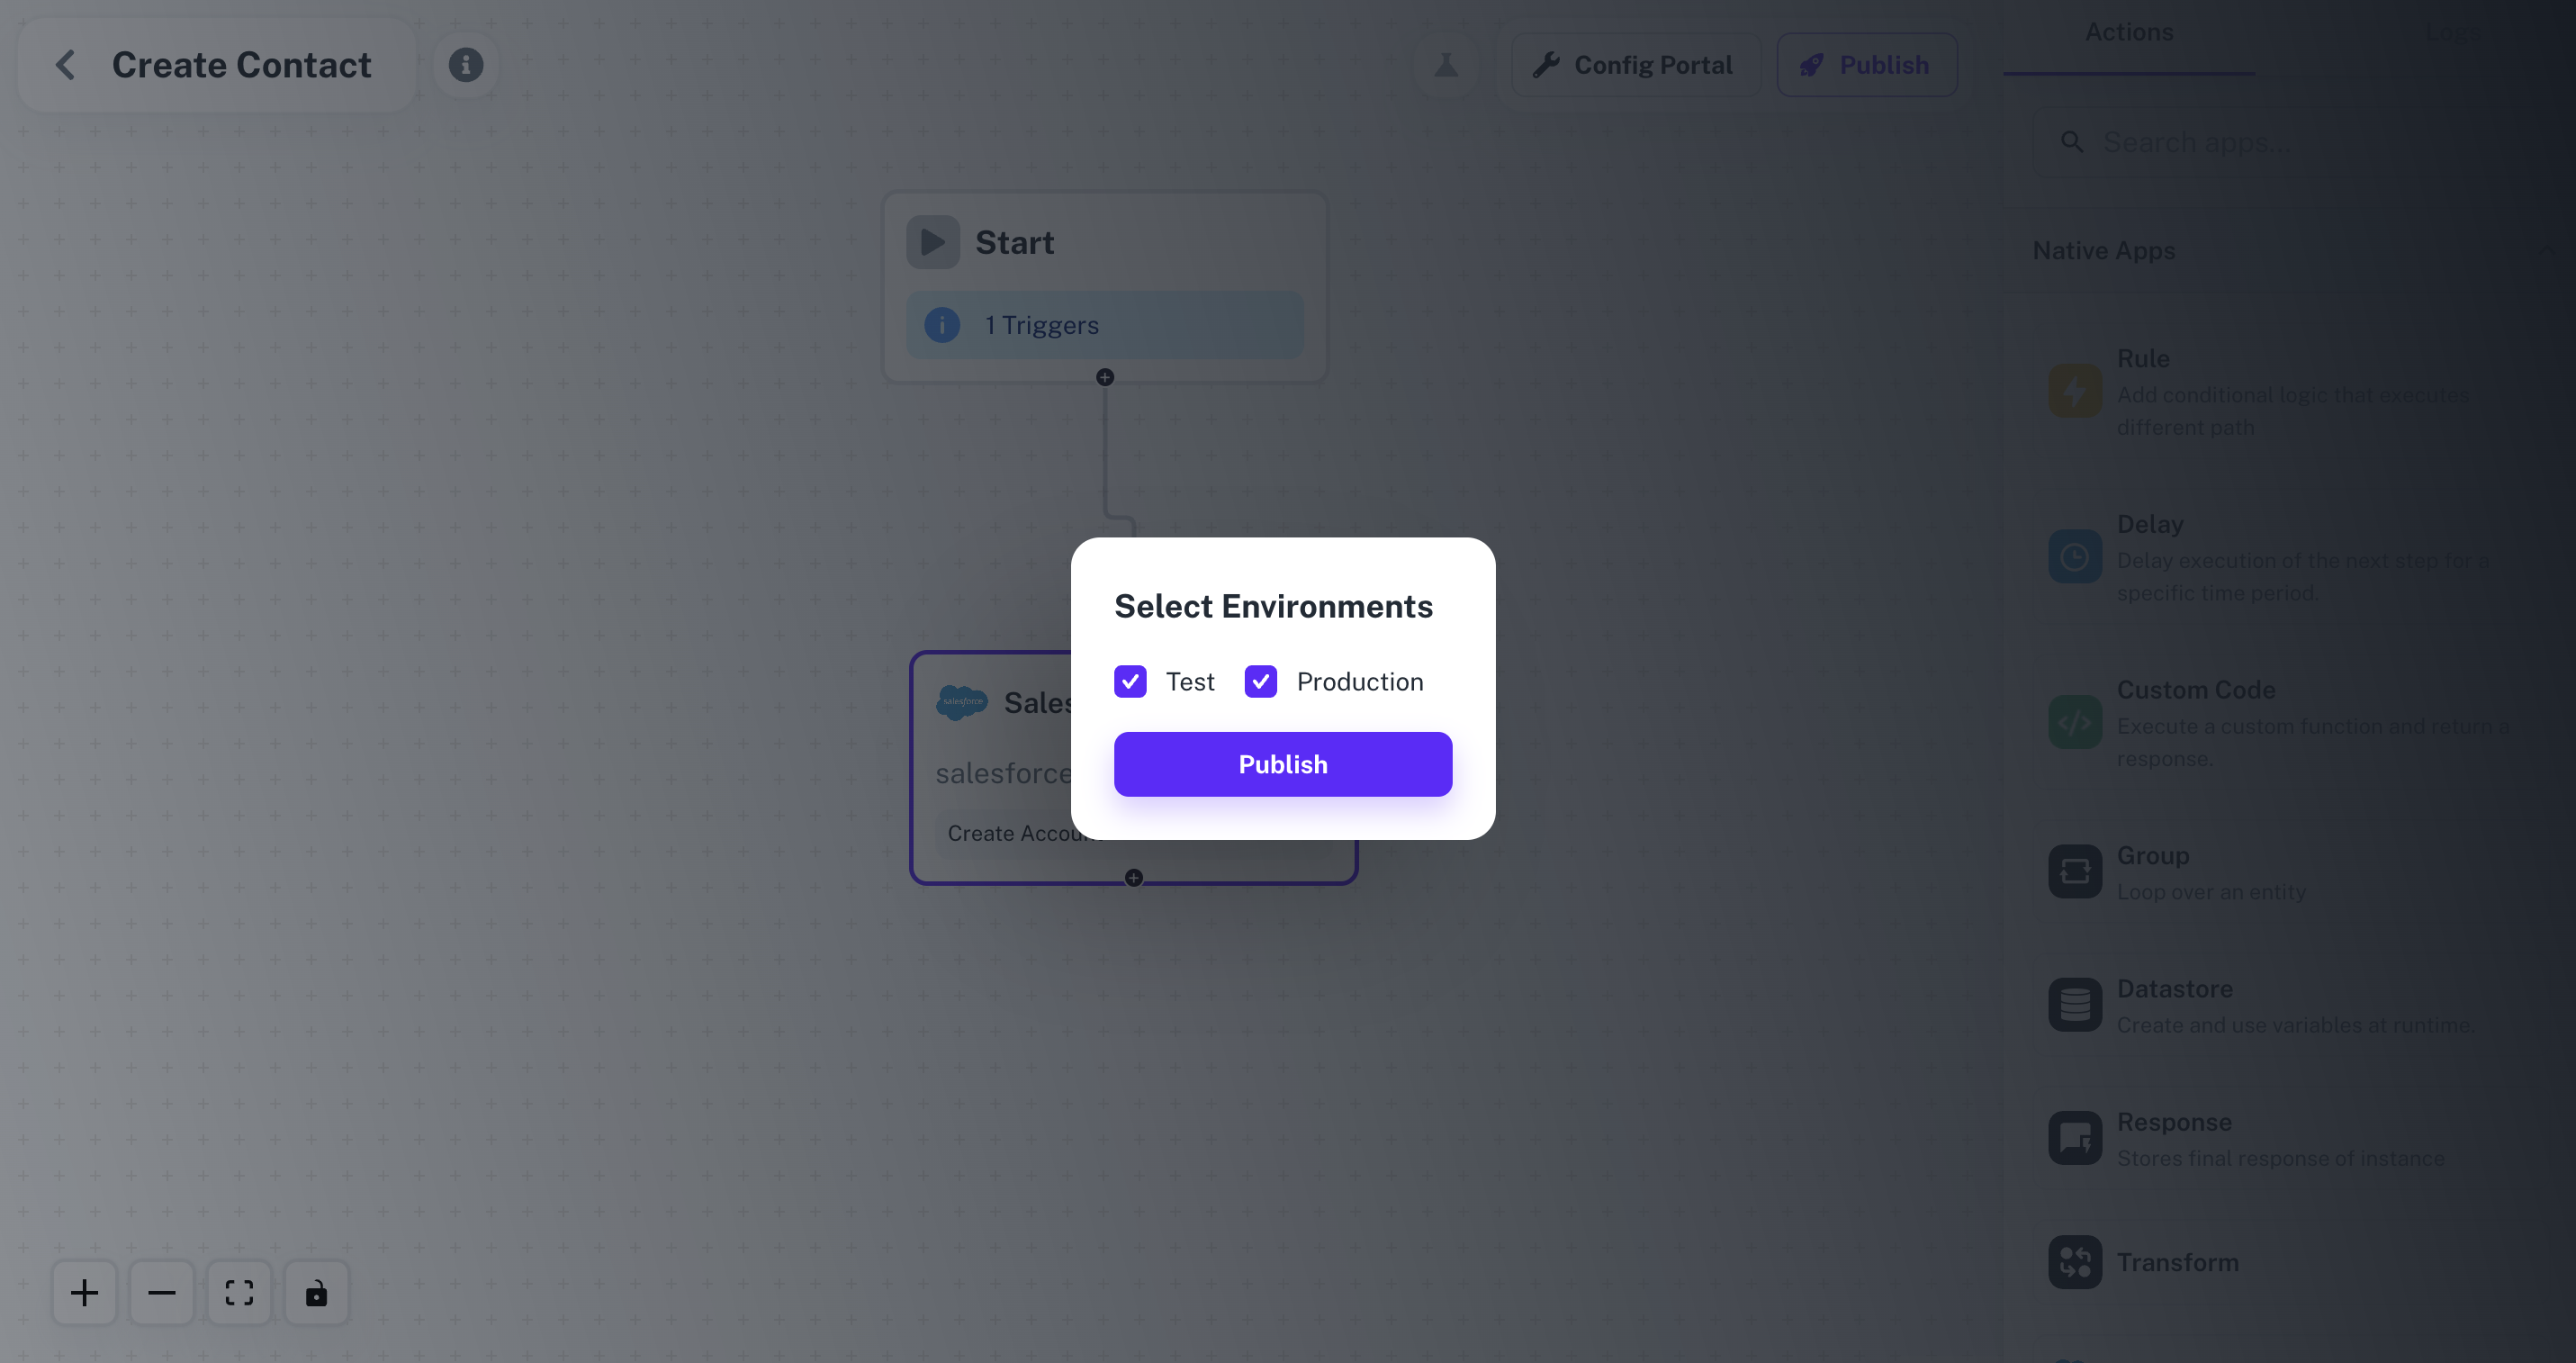Open the Actions tab
2576x1363 pixels.
tap(2128, 31)
